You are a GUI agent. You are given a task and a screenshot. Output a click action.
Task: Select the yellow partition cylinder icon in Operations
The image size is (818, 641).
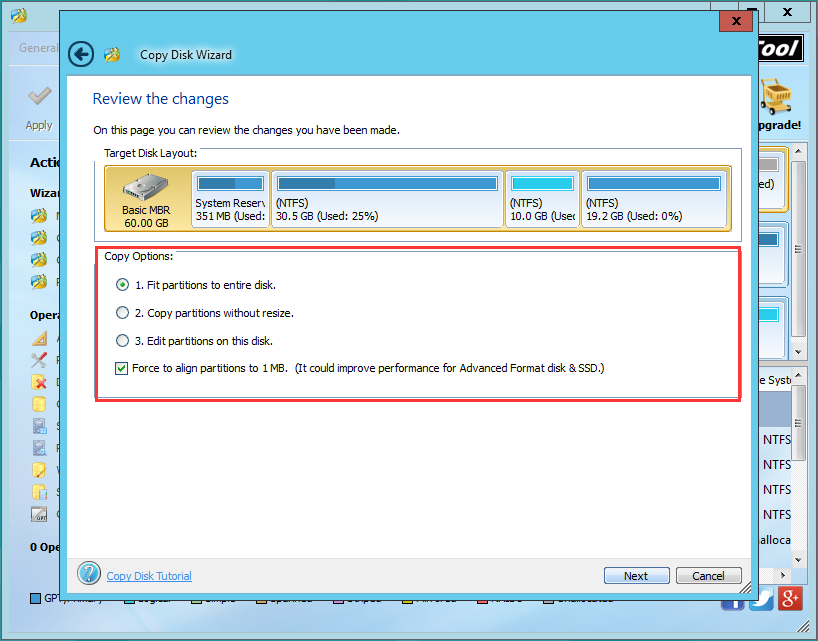click(x=38, y=402)
